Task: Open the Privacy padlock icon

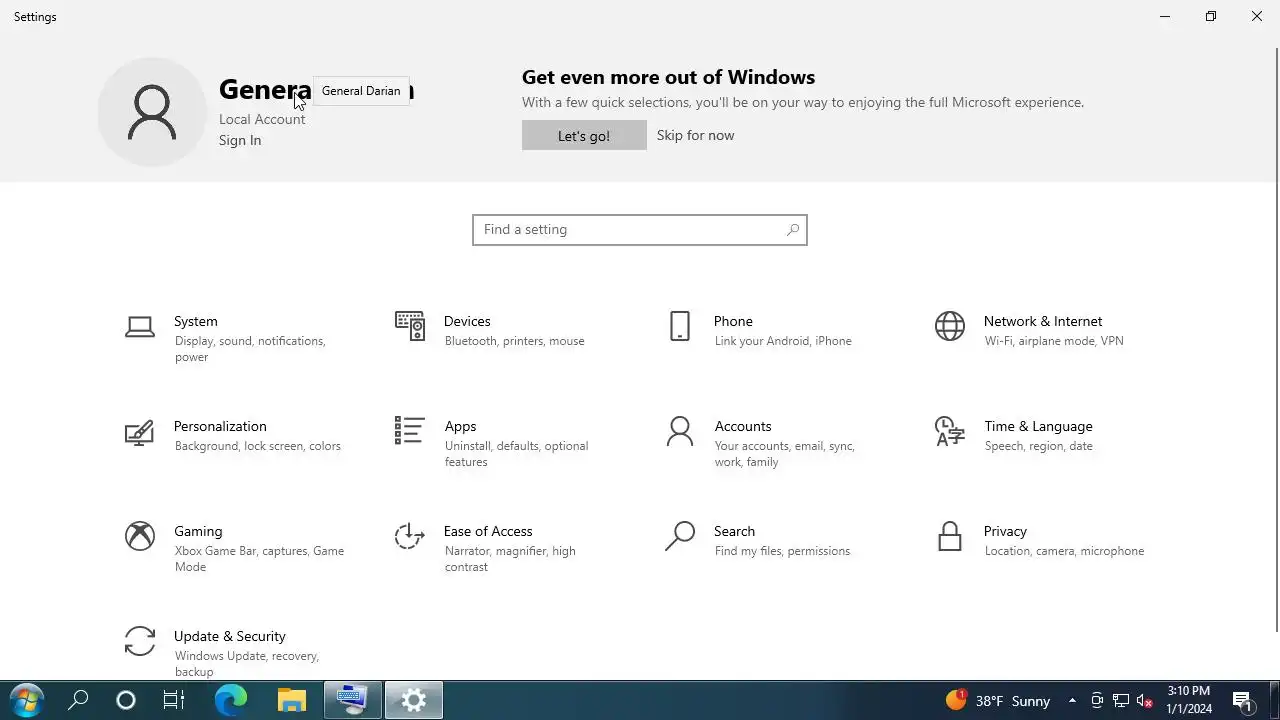Action: coord(950,536)
